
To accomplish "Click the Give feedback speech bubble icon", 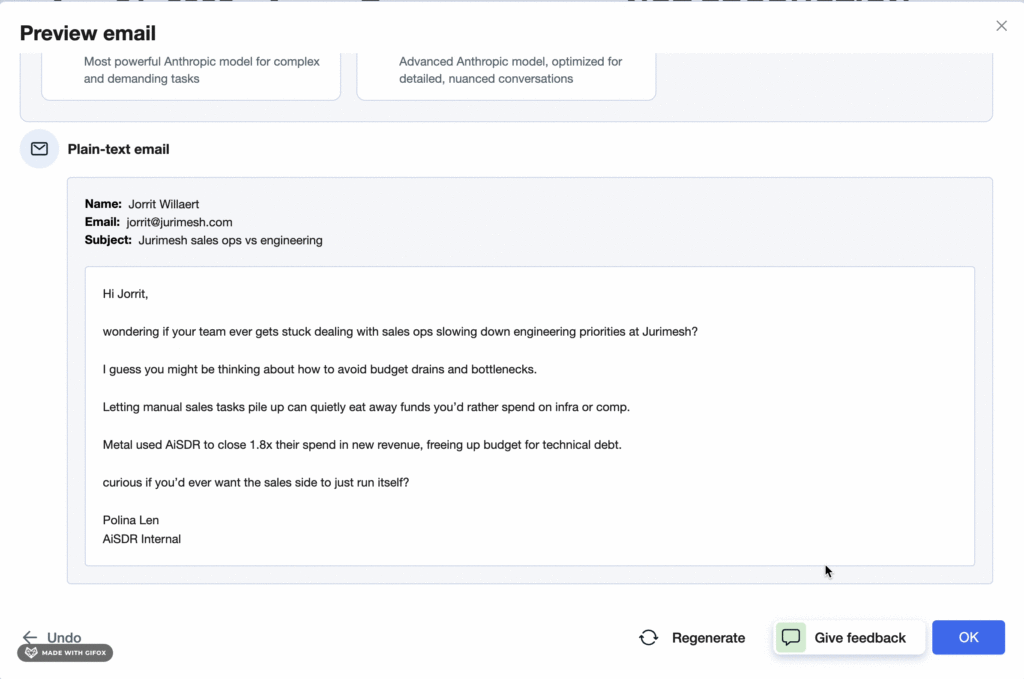I will pos(791,637).
